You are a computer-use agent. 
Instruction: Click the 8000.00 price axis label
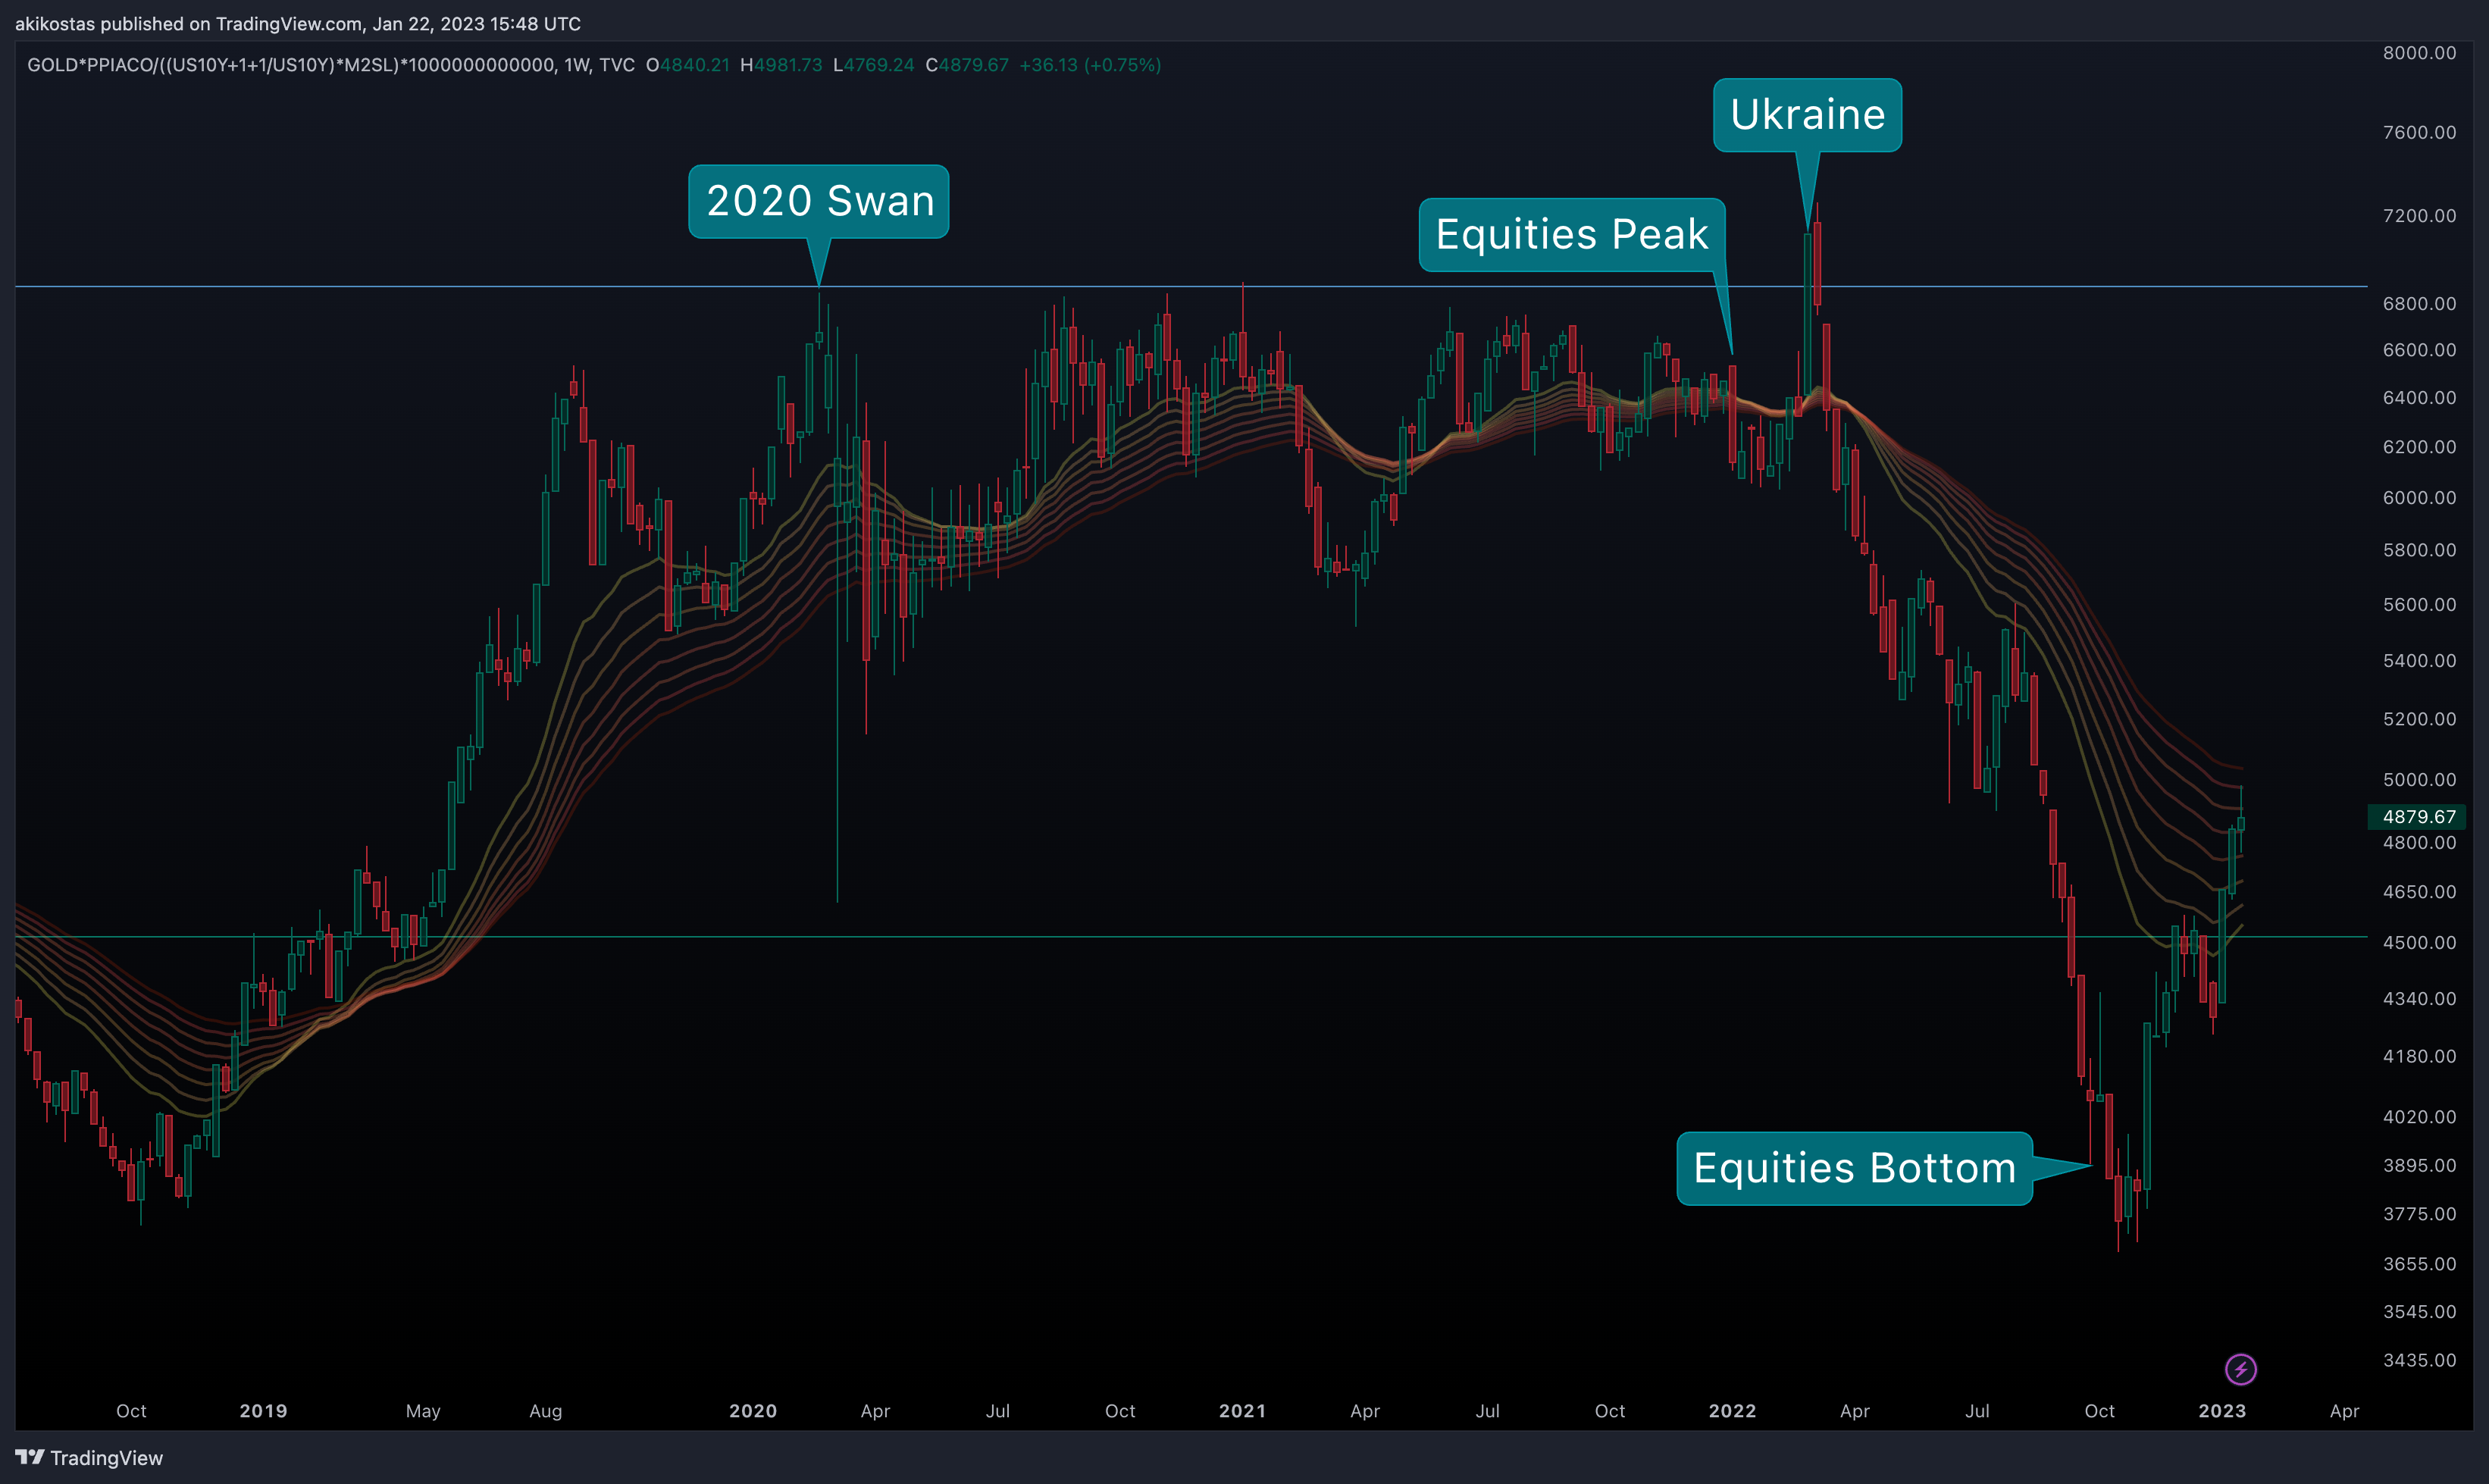pyautogui.click(x=2419, y=53)
